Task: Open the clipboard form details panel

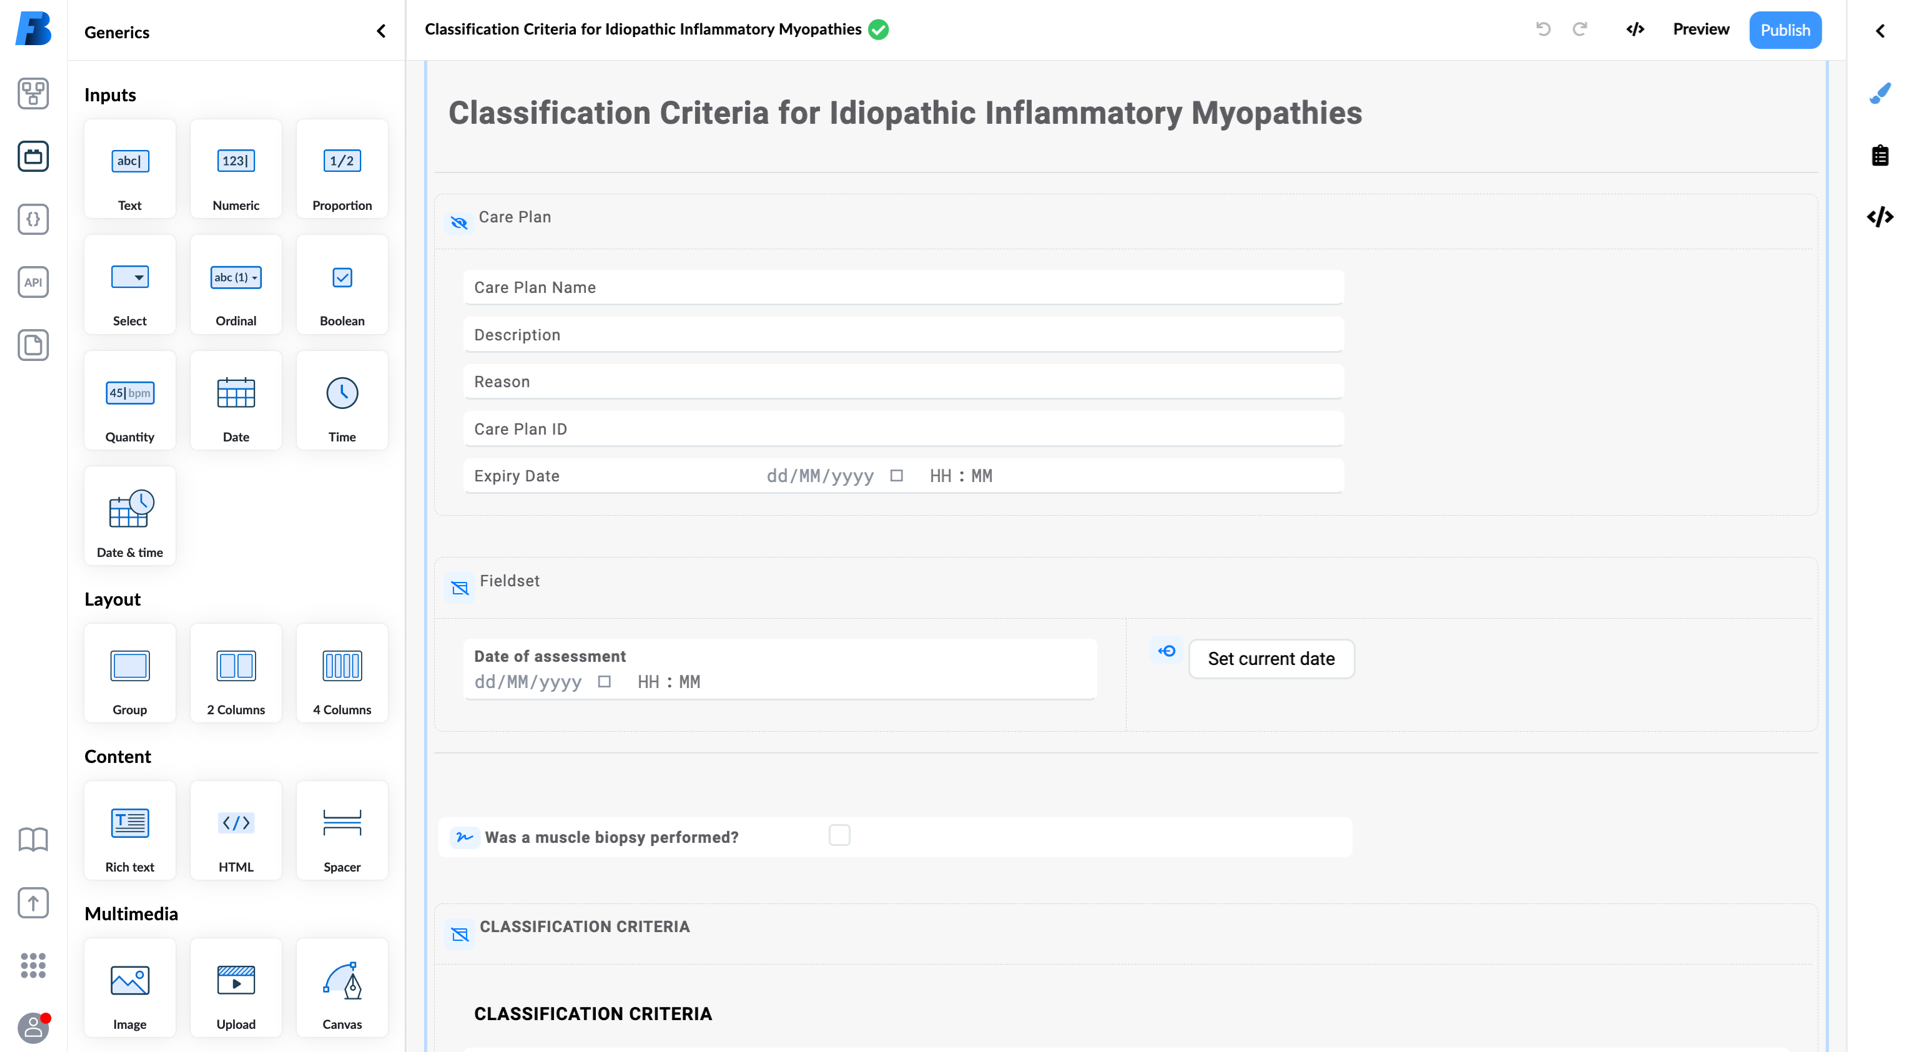Action: click(x=1880, y=155)
